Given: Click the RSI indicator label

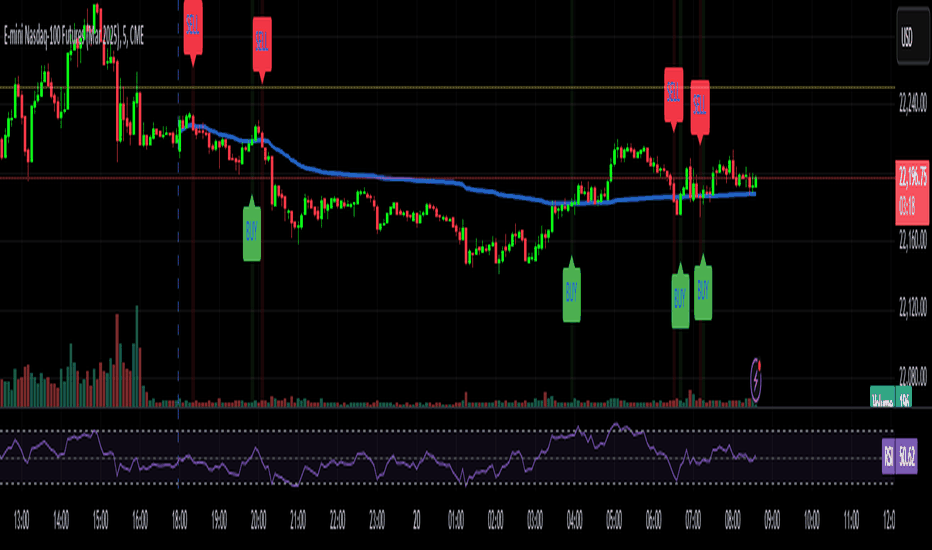Looking at the screenshot, I should pyautogui.click(x=888, y=457).
